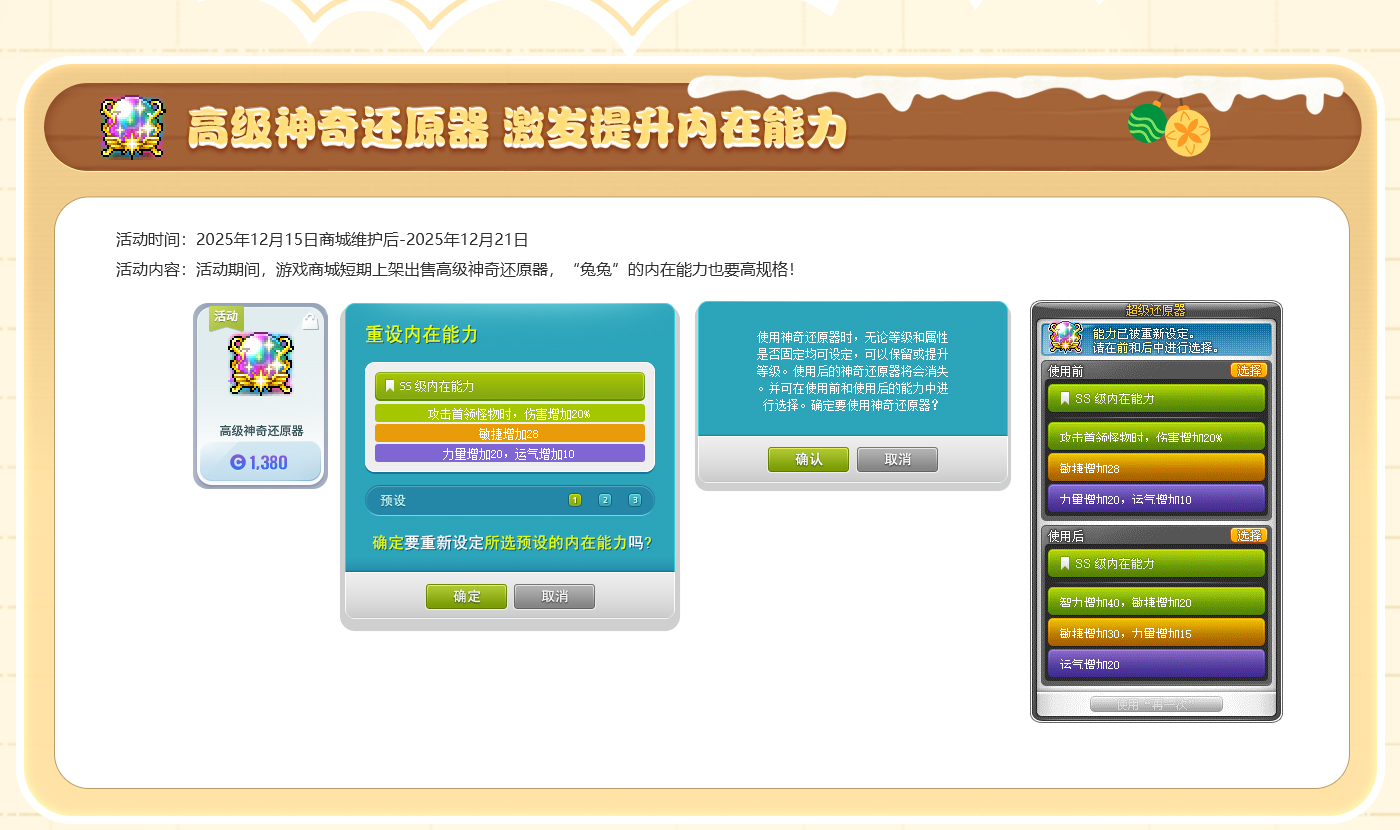Click bookmark icon in 使用后 SS rank bar
The width and height of the screenshot is (1400, 830).
pos(1064,563)
